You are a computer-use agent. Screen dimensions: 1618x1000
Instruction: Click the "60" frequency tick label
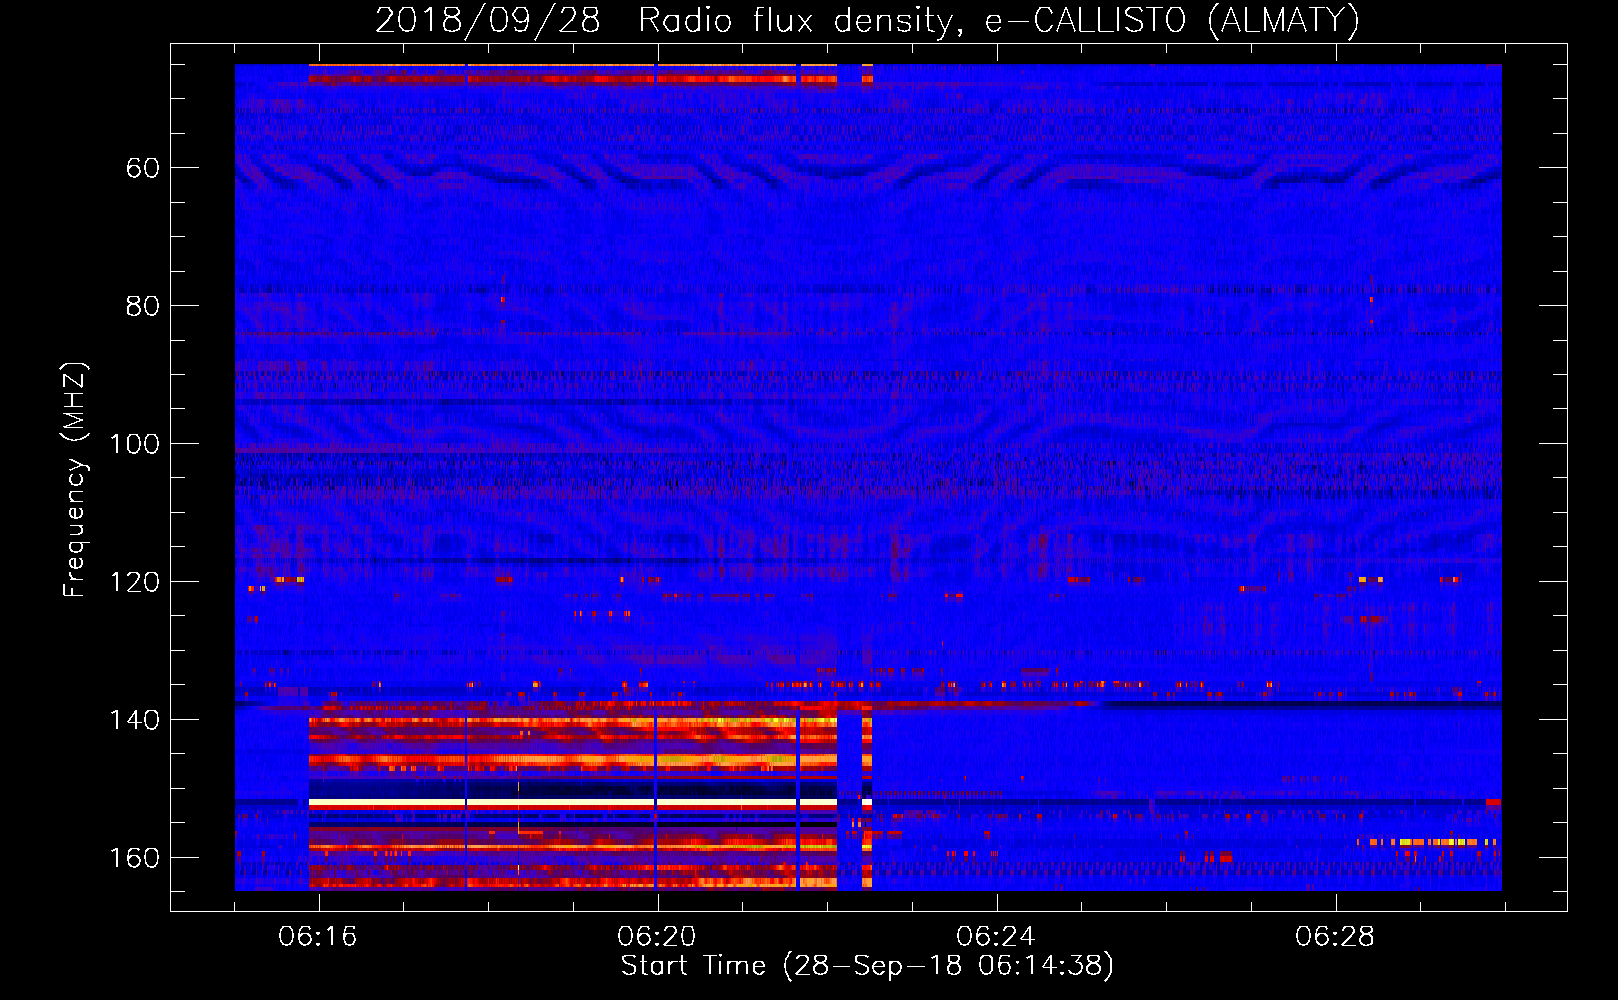pos(143,168)
